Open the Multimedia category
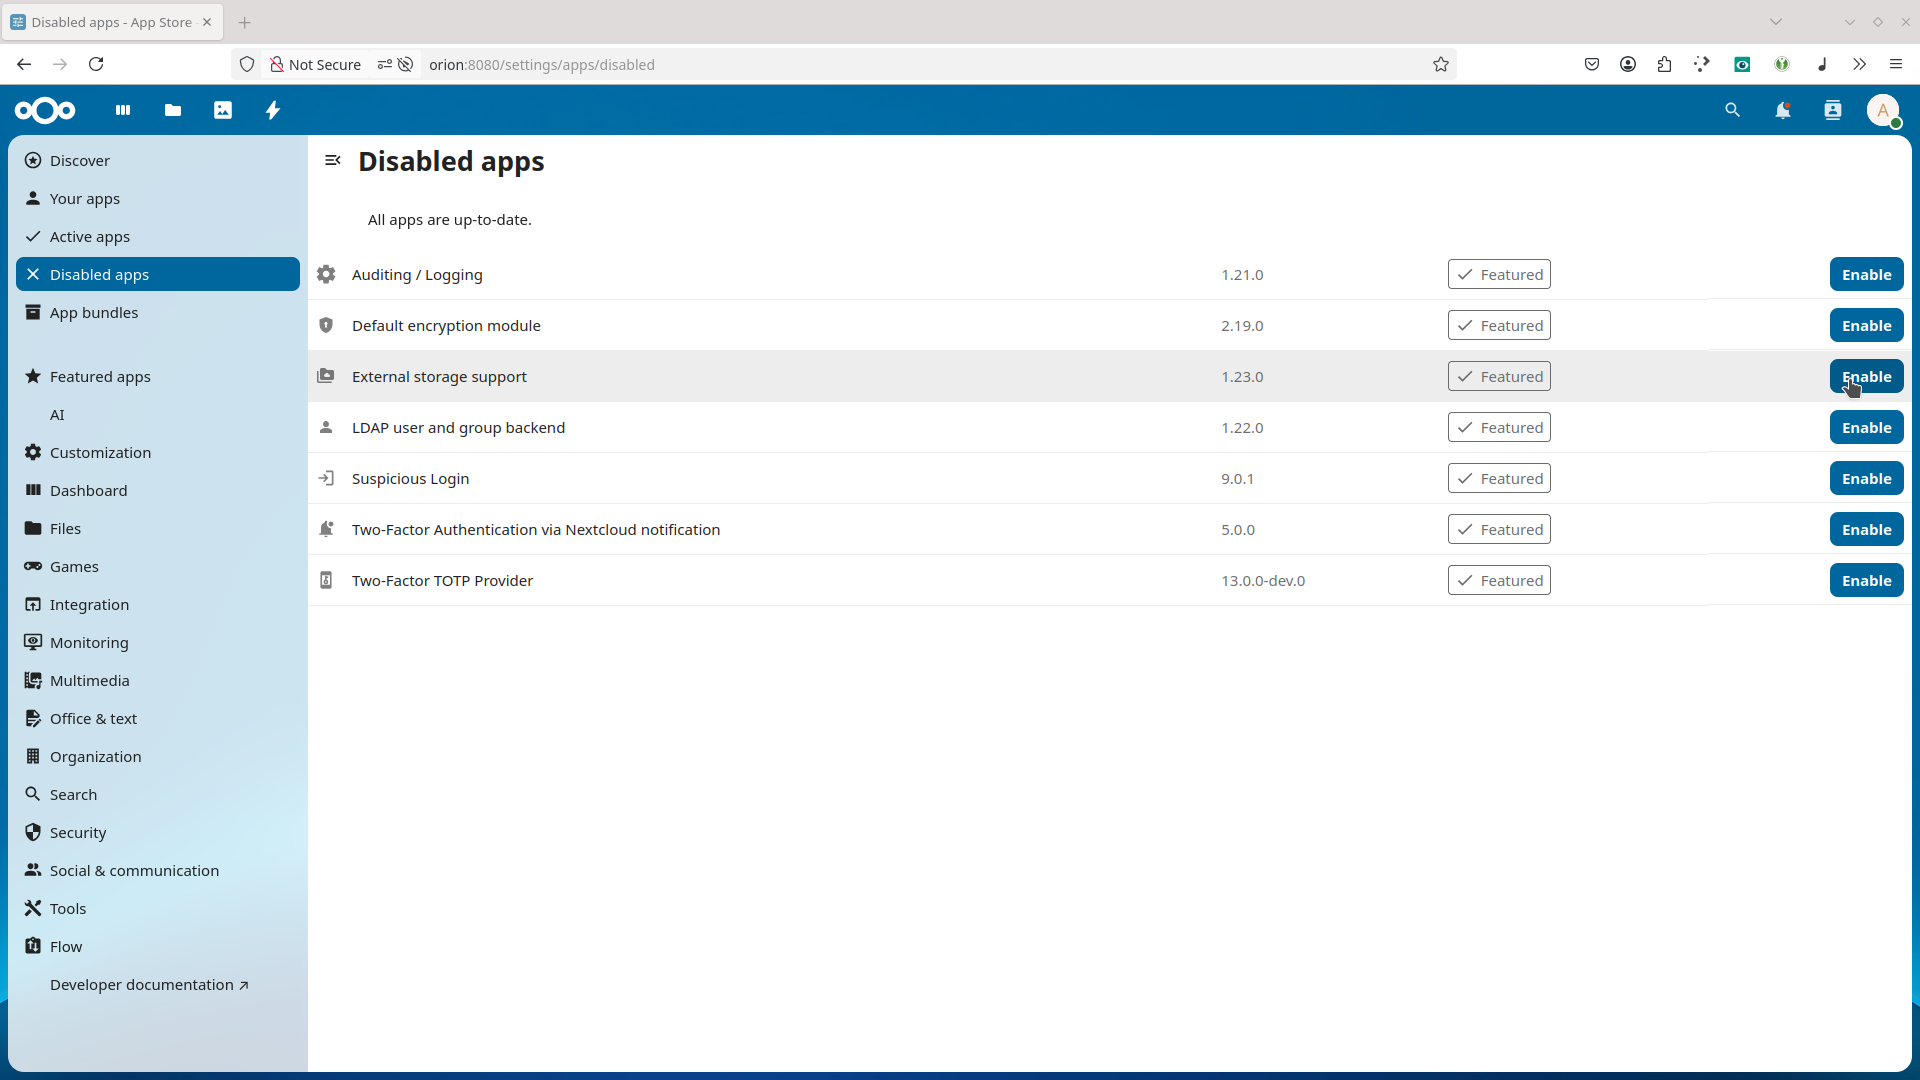Viewport: 1920px width, 1080px height. [x=158, y=680]
